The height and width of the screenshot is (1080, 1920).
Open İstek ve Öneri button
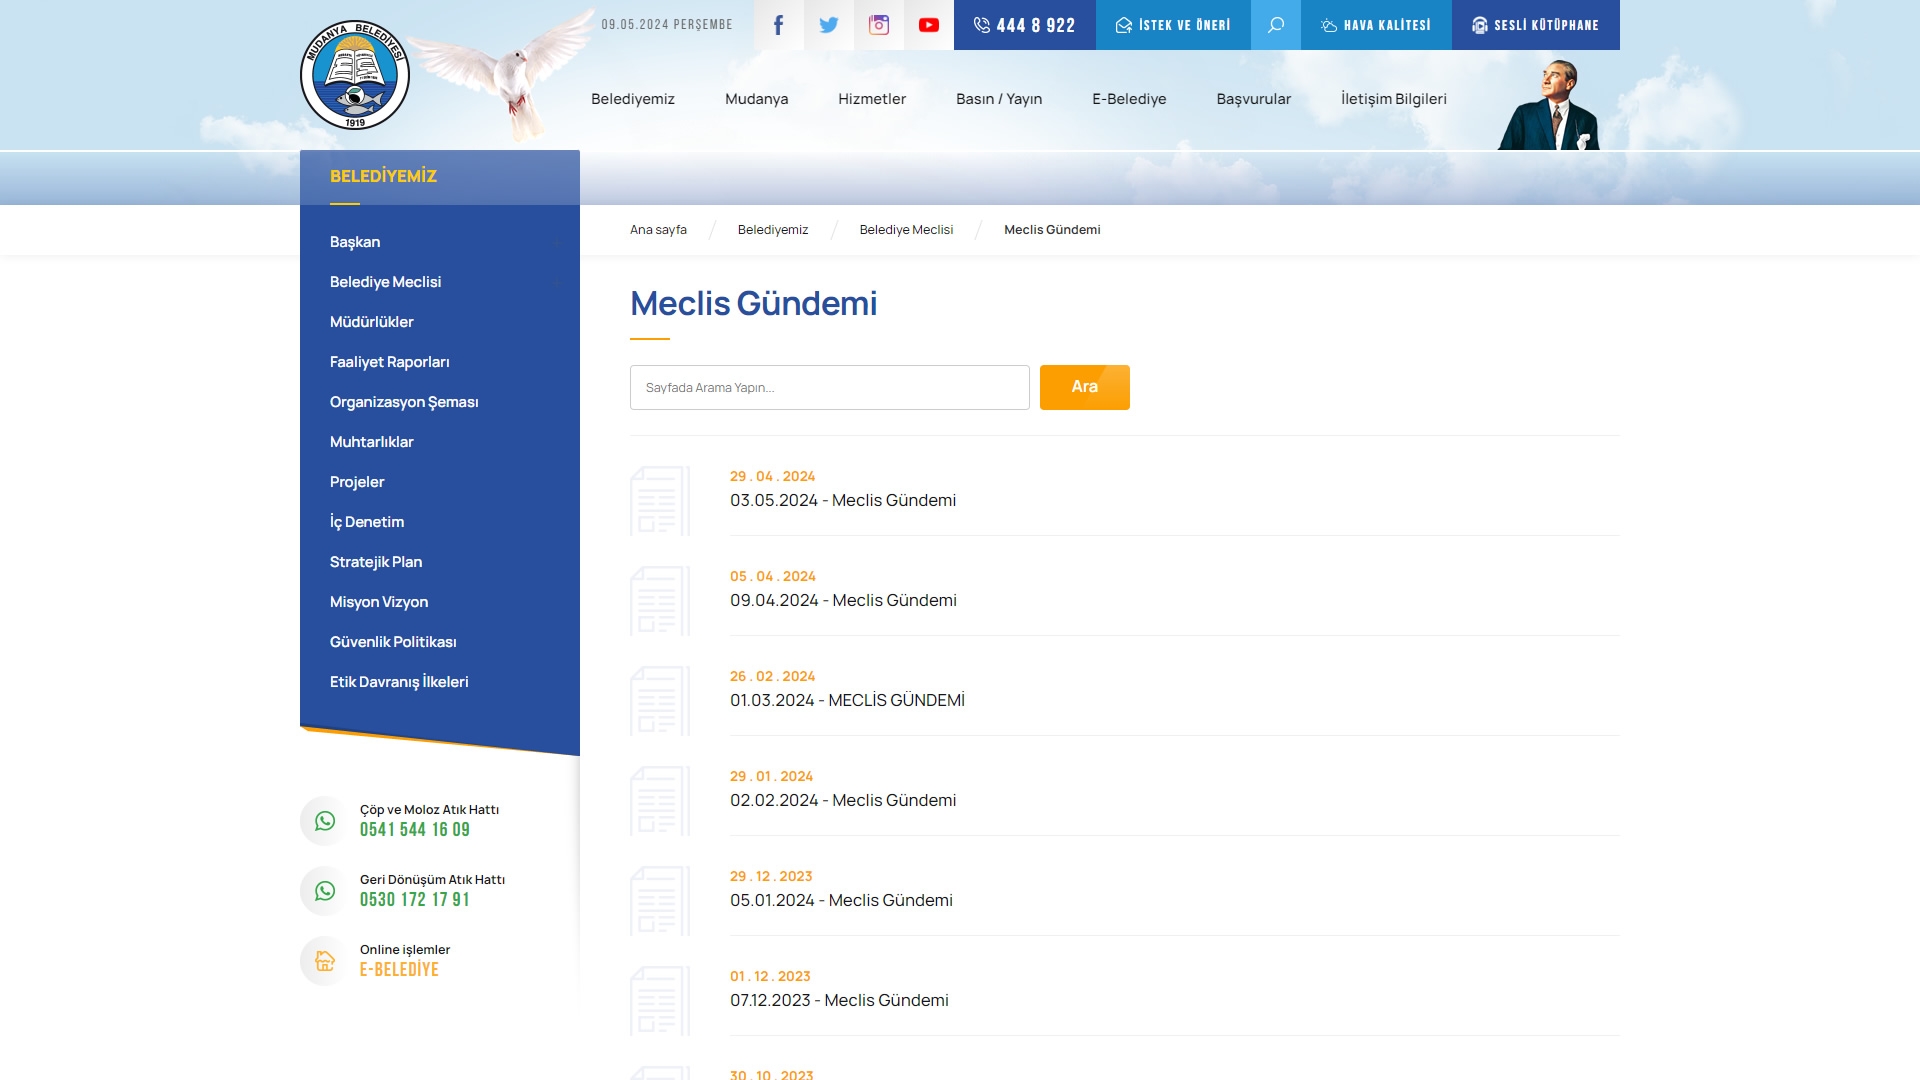(x=1173, y=25)
